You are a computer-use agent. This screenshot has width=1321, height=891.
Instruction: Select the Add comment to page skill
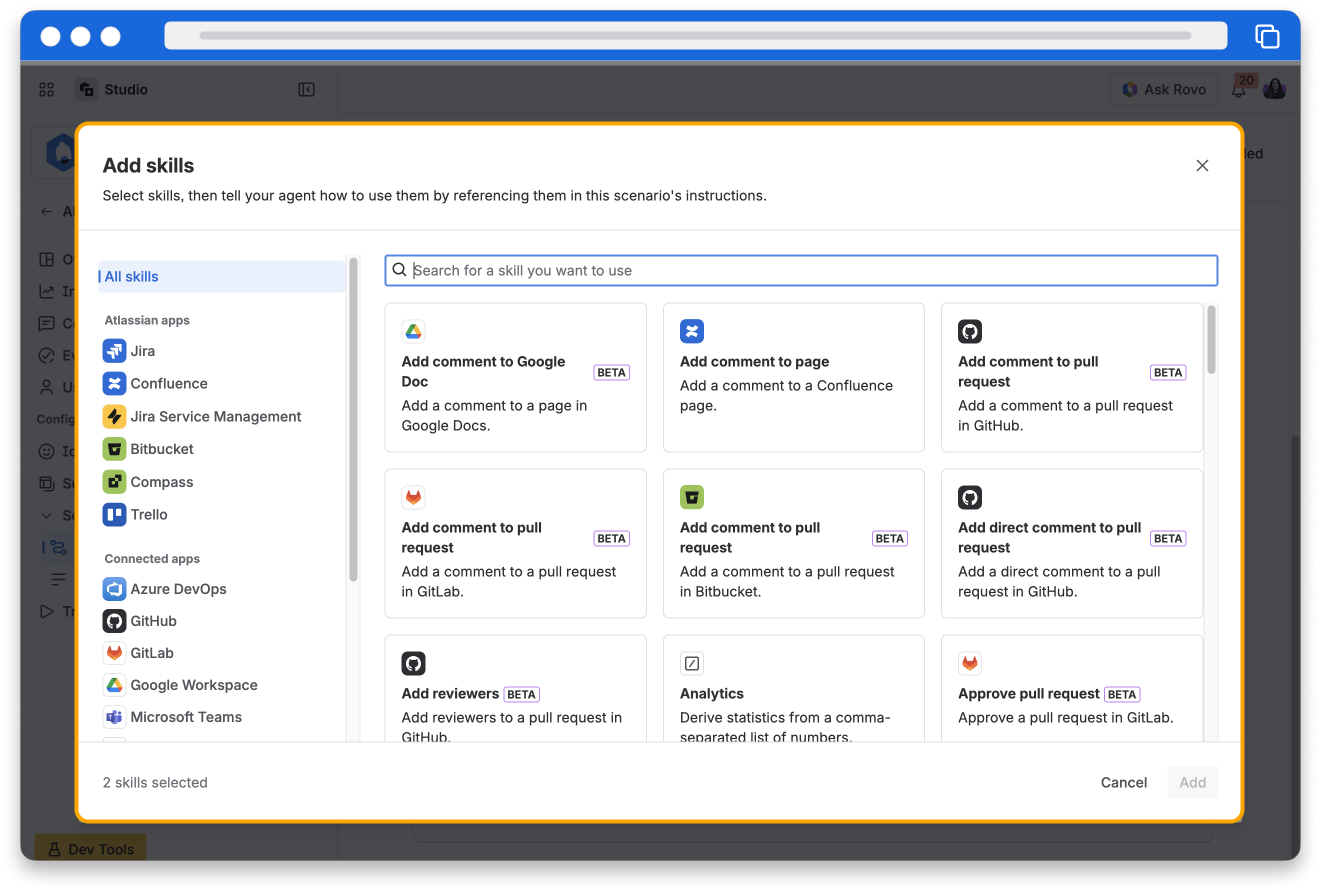[794, 377]
